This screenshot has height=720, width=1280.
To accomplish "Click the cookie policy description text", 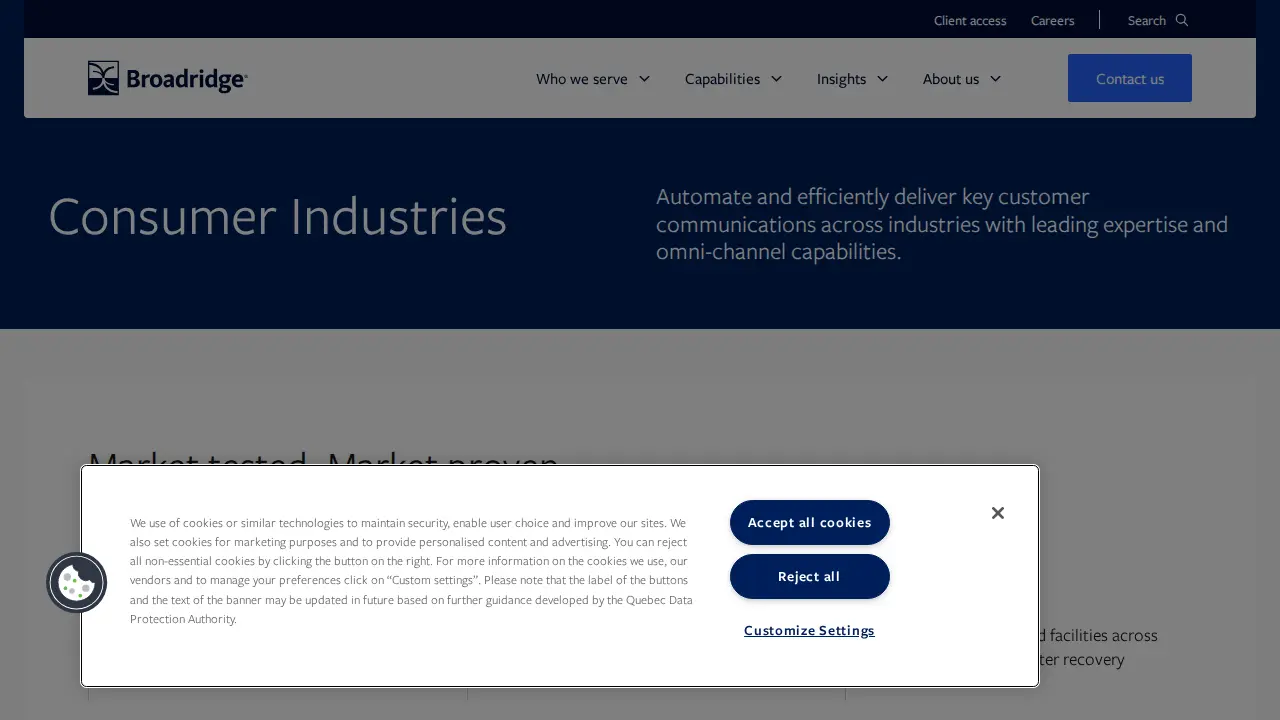I will pyautogui.click(x=411, y=571).
